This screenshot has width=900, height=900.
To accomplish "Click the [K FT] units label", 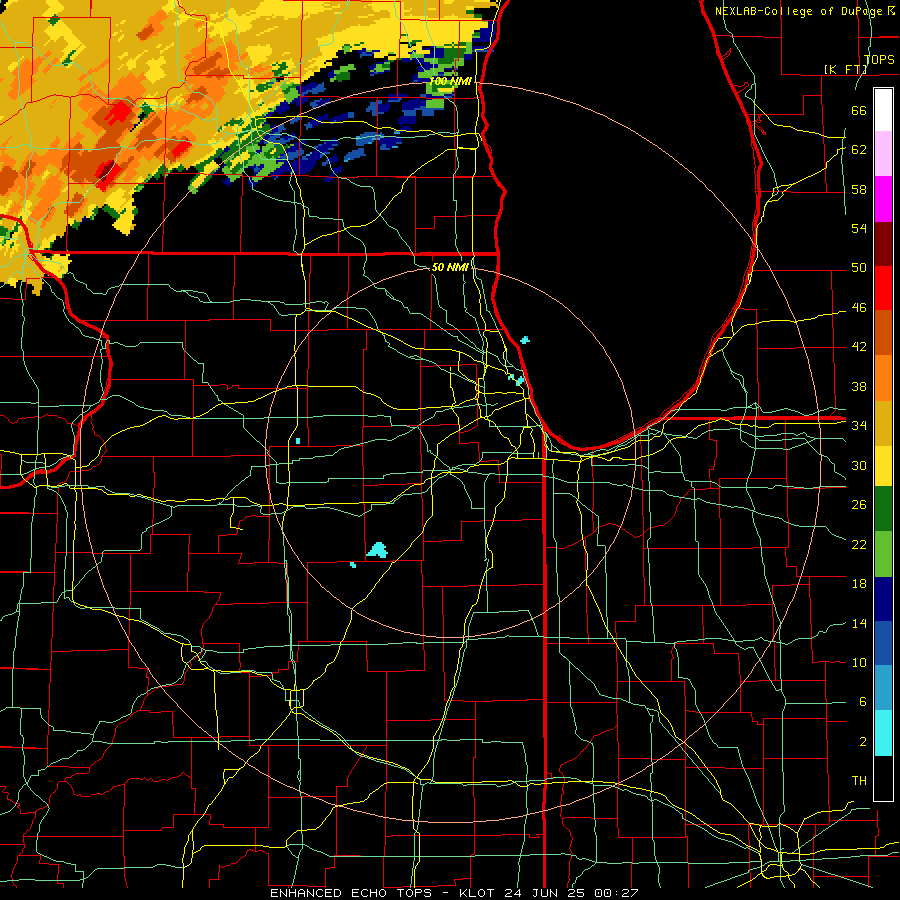I will [845, 69].
